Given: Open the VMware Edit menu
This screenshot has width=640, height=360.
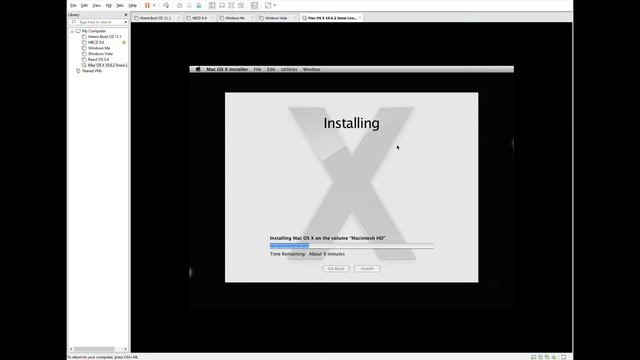Looking at the screenshot, I should [84, 5].
